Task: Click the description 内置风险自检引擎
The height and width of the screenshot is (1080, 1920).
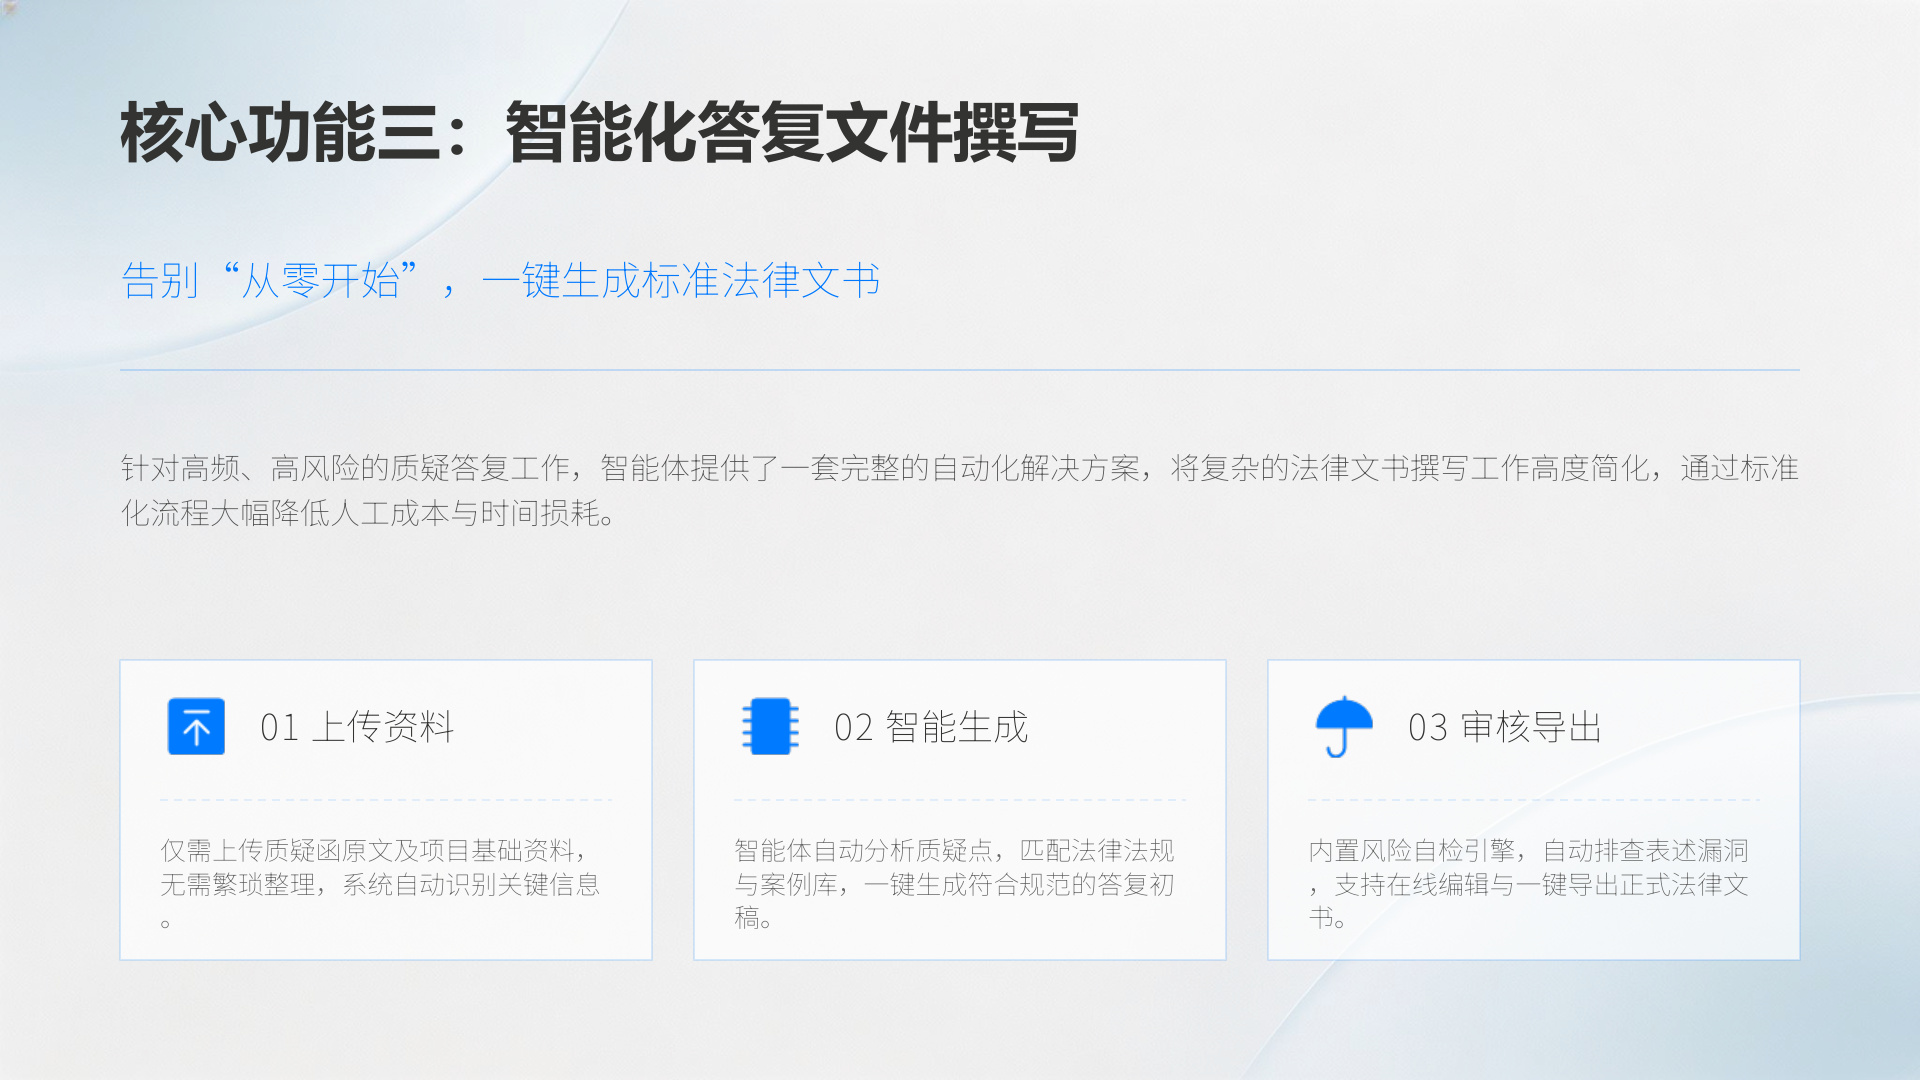Action: point(1528,884)
